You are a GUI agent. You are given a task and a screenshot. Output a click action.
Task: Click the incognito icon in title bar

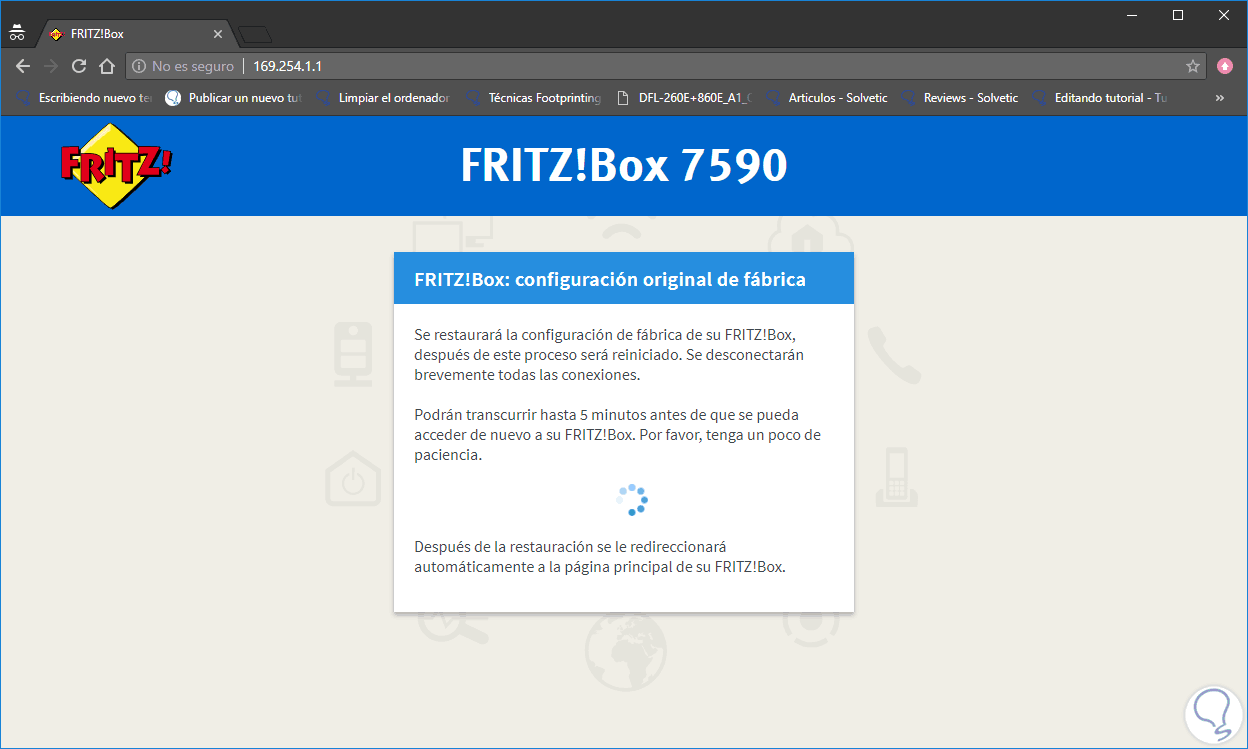(x=16, y=32)
